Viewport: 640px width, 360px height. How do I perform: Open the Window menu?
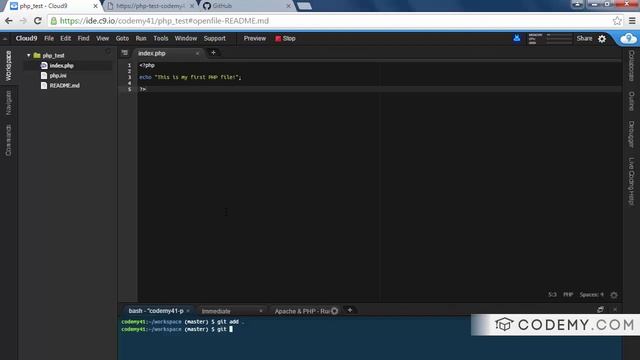click(x=186, y=38)
